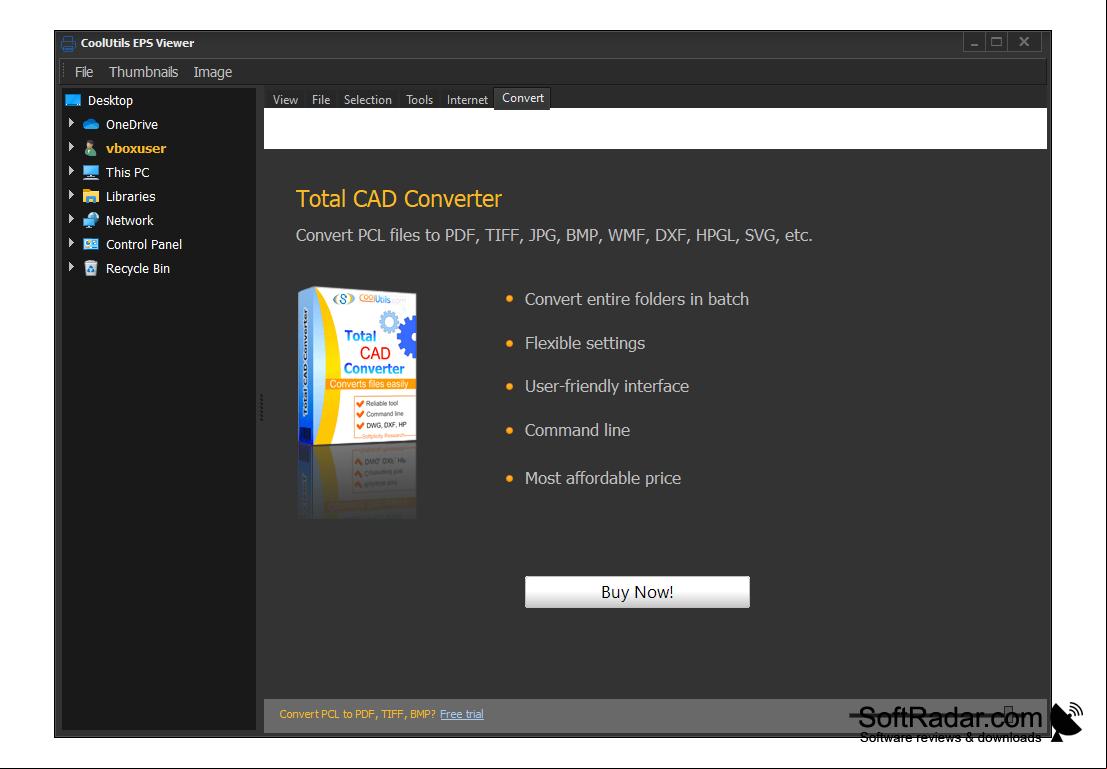Click 'Convert PCL to PDF, TIFF, BMP?' text
The image size is (1107, 769).
[x=358, y=714]
